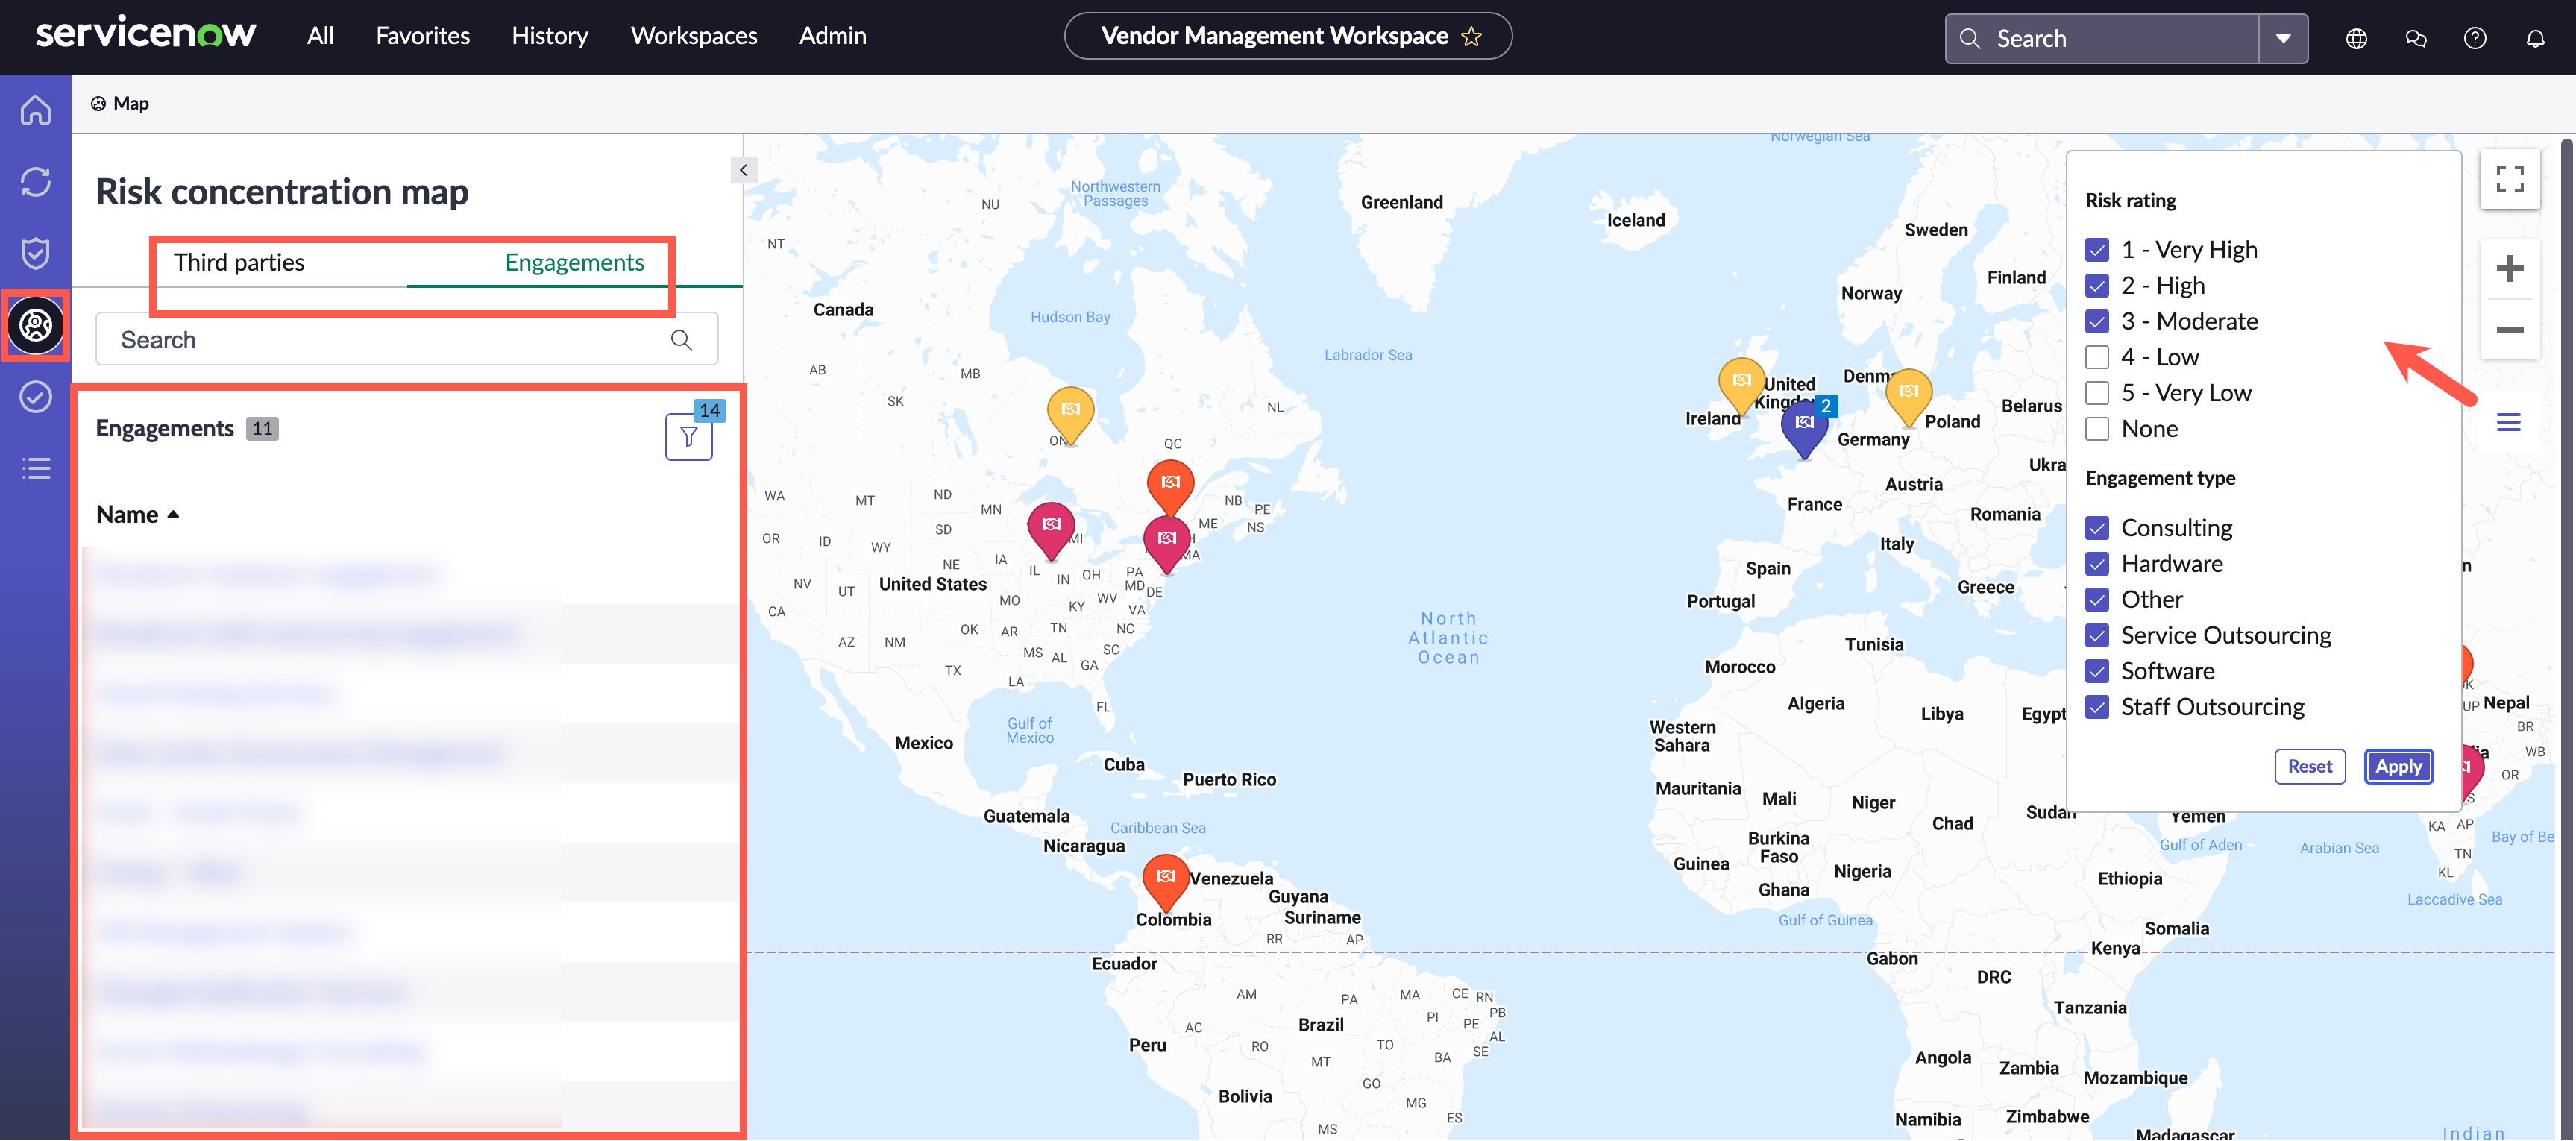Toggle the Software engagement type
Screen dimensions: 2576x1141
click(x=2097, y=672)
